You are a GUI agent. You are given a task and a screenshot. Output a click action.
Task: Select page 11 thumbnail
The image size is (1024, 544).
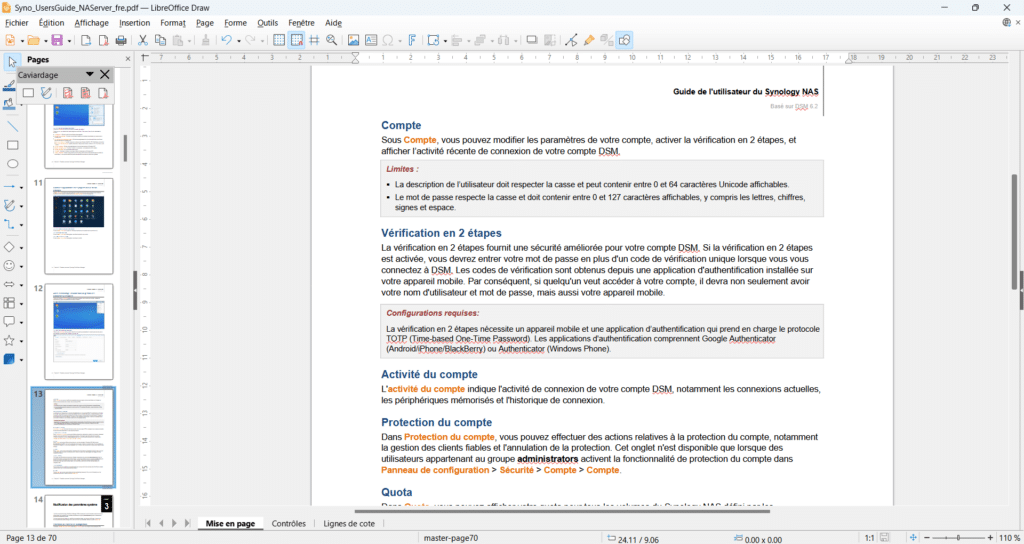coord(79,226)
